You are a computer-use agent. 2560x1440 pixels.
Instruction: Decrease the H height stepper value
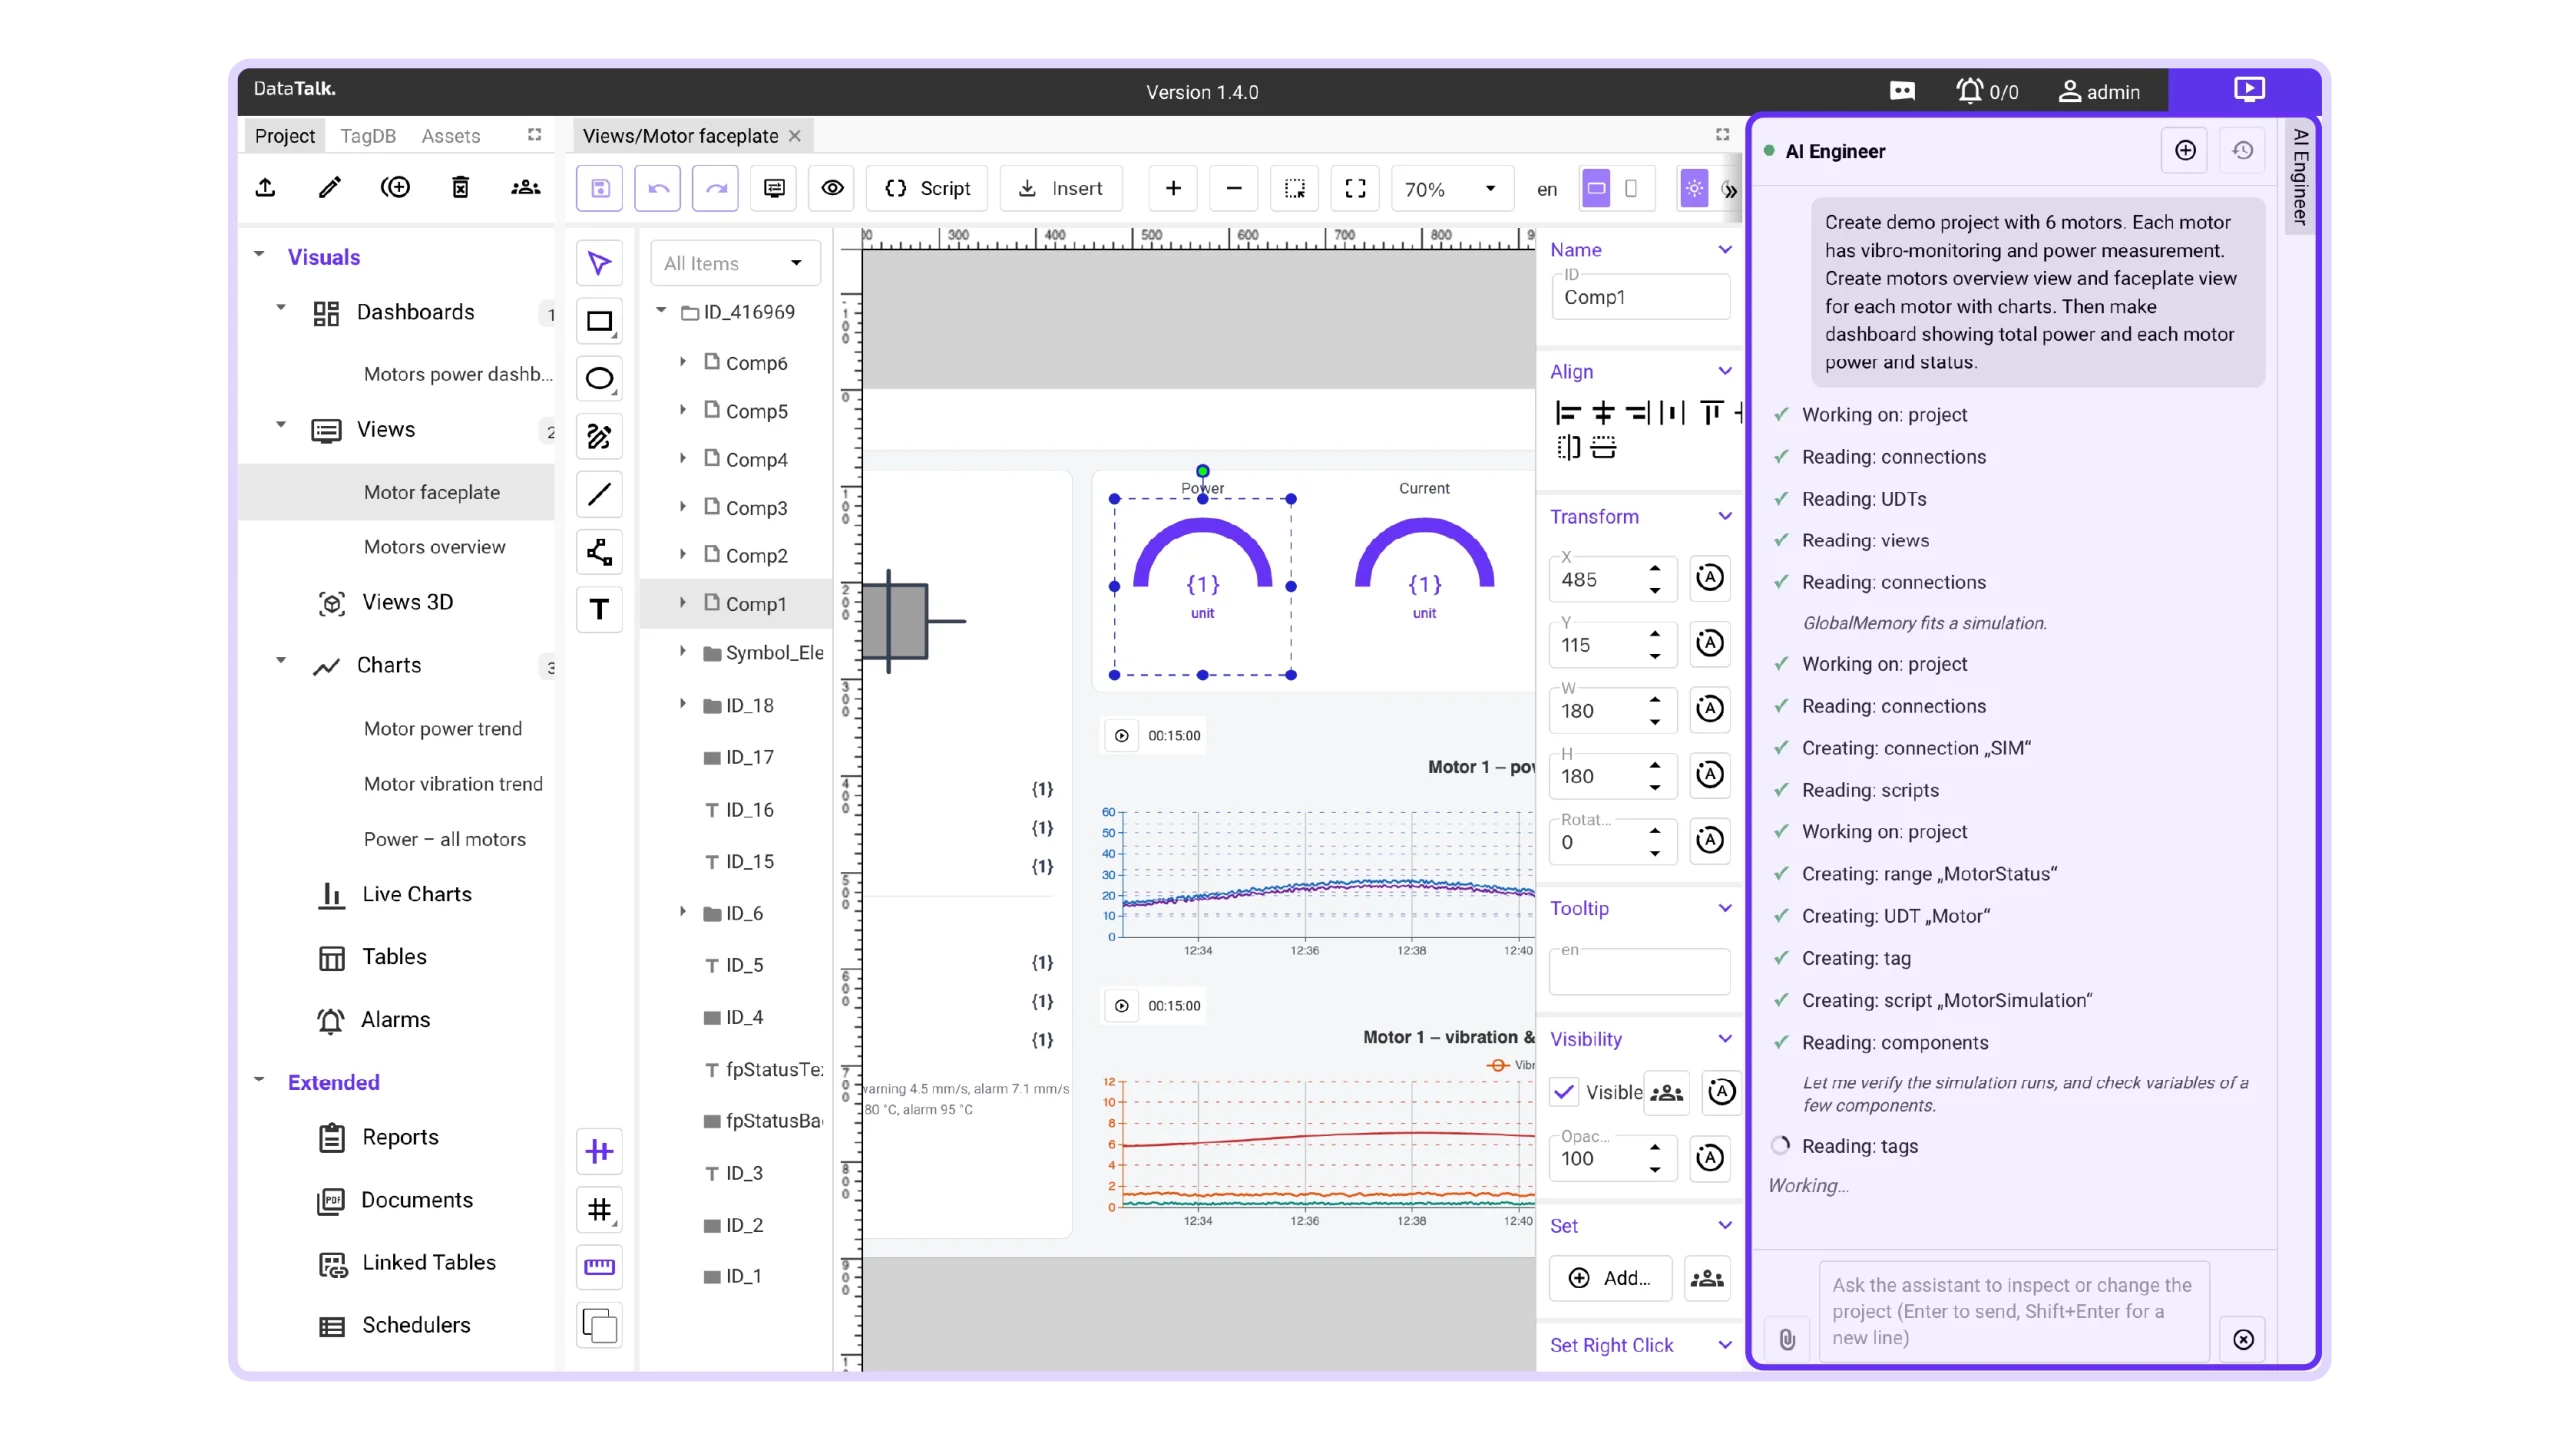coord(1655,788)
